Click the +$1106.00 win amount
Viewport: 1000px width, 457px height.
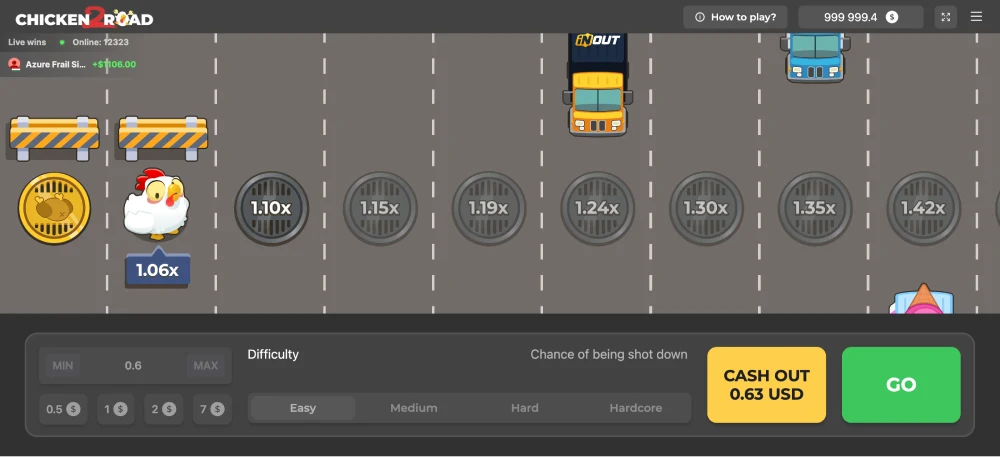click(x=114, y=64)
